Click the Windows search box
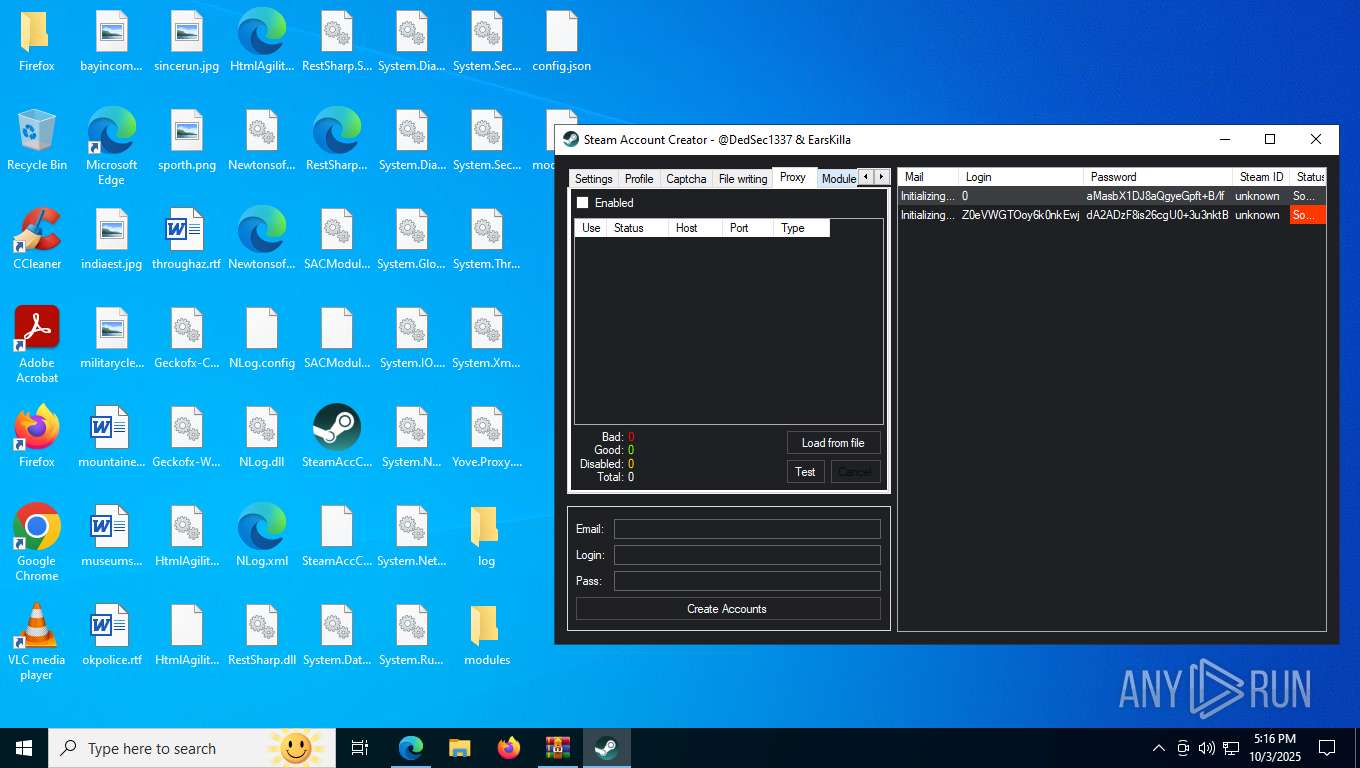Screen dimensions: 1360x768 click(192, 748)
